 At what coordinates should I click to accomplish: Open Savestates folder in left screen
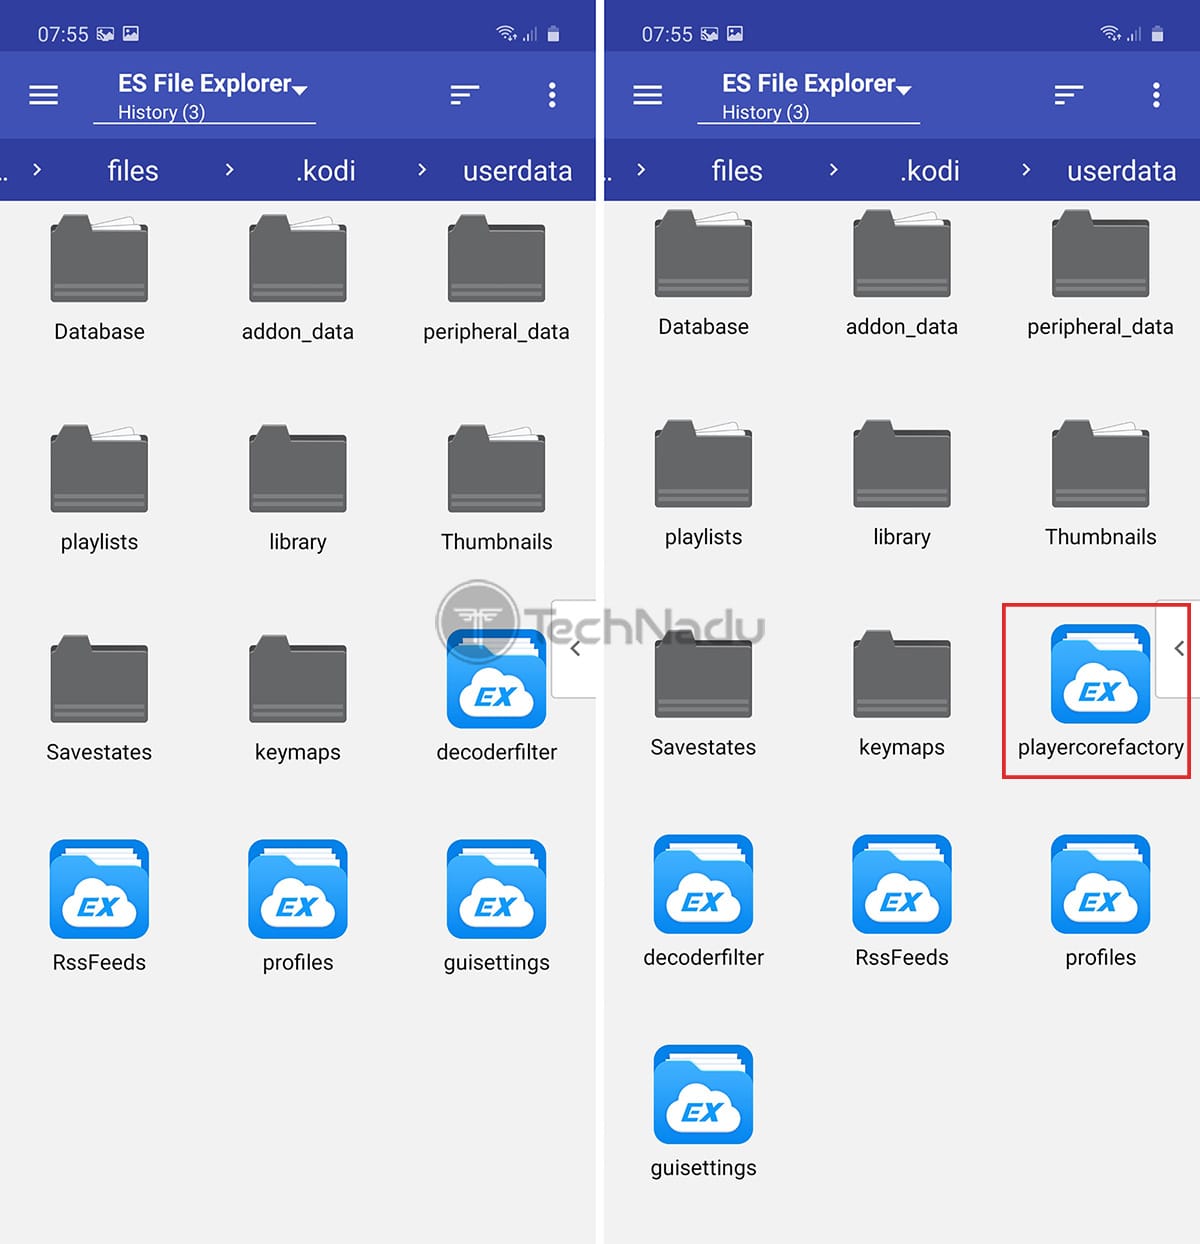click(x=99, y=699)
